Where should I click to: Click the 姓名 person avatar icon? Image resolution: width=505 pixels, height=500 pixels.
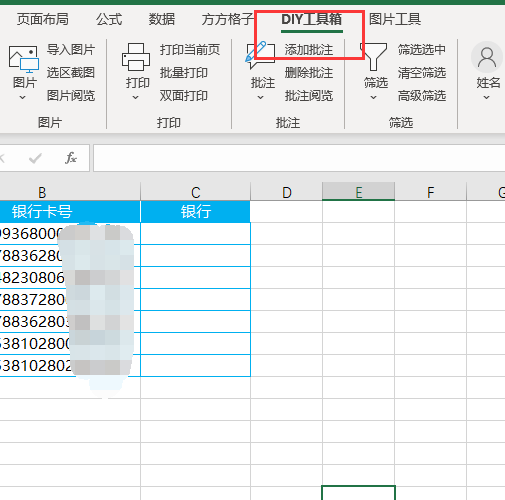tap(487, 57)
